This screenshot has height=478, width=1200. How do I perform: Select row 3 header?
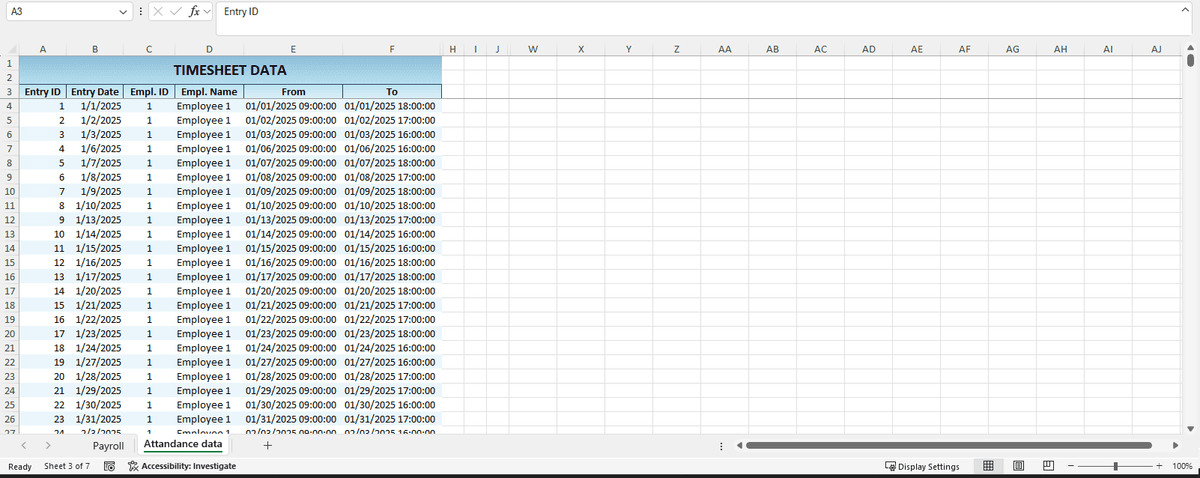[9, 91]
